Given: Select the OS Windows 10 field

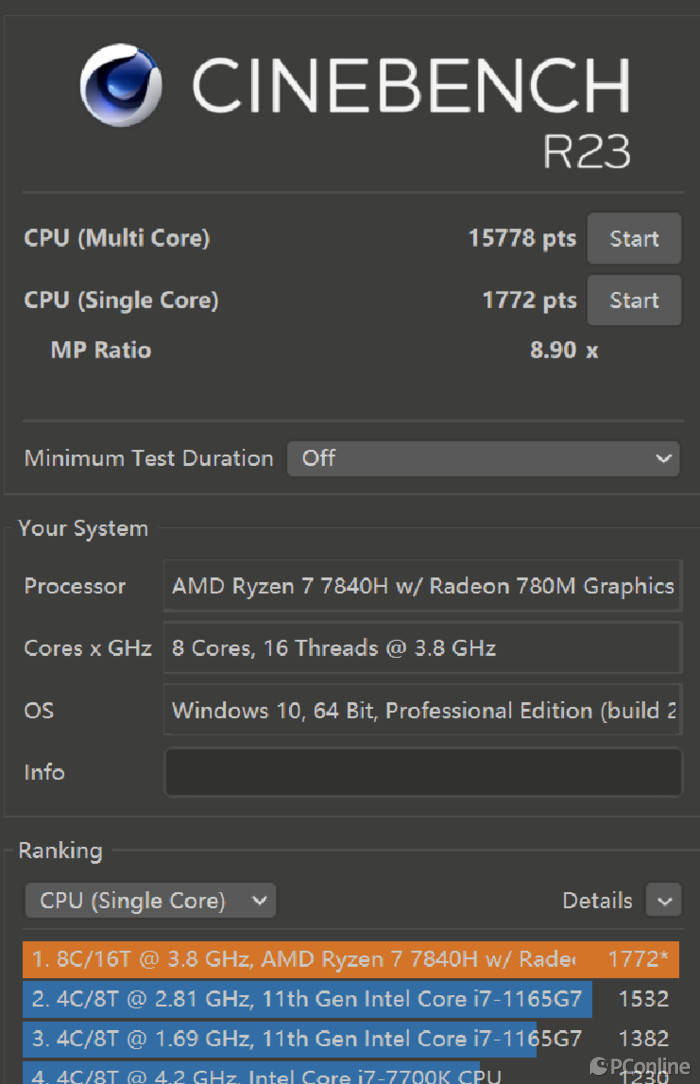Looking at the screenshot, I should point(423,710).
